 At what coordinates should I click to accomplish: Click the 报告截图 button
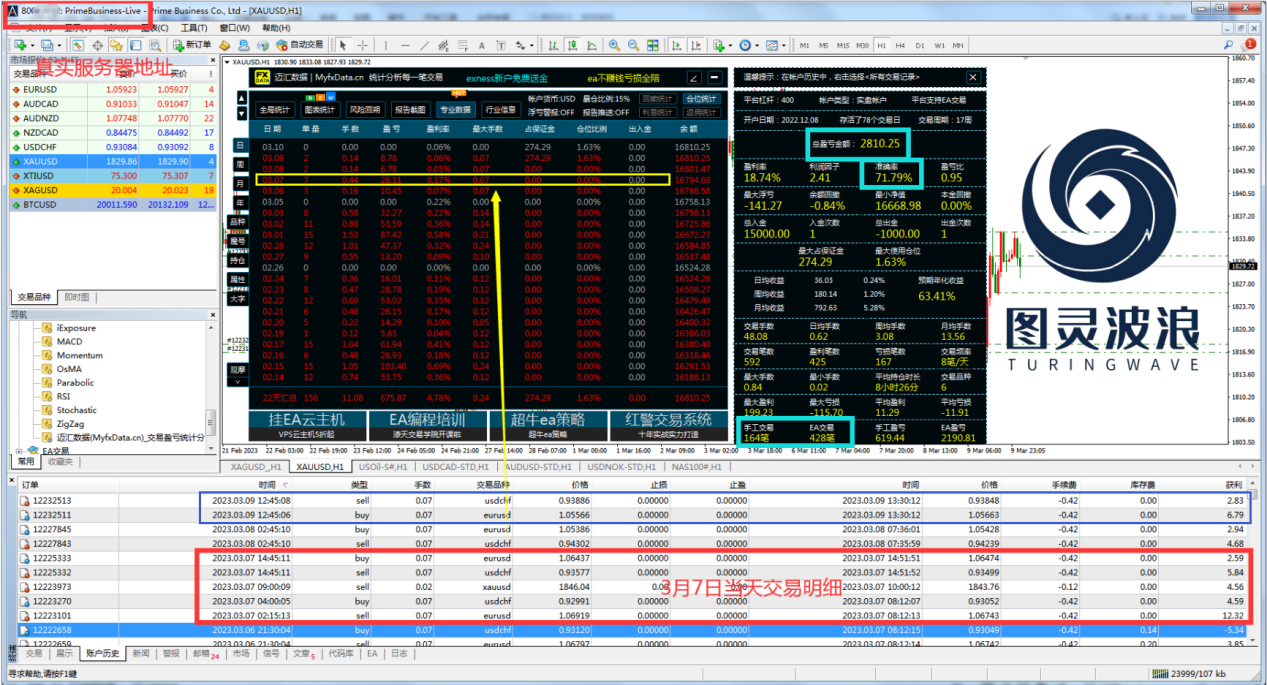coord(410,110)
